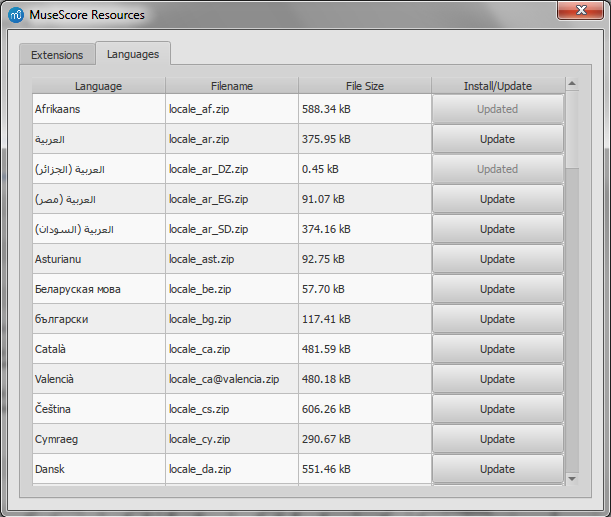This screenshot has height=517, width=611.
Task: Select the Беларуская мова cell
Action: tap(99, 289)
